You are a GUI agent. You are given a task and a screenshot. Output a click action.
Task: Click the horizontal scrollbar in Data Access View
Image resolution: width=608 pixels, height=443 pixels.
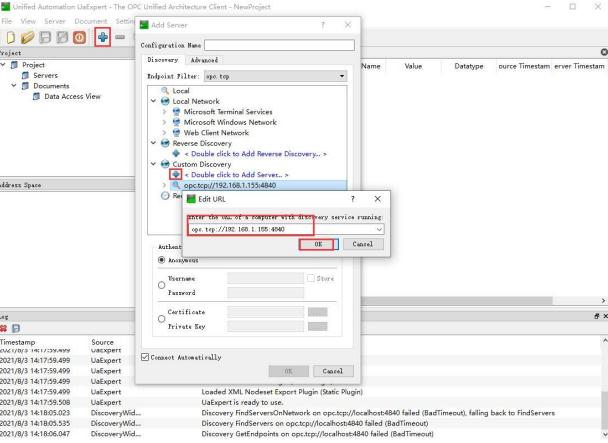(x=457, y=300)
